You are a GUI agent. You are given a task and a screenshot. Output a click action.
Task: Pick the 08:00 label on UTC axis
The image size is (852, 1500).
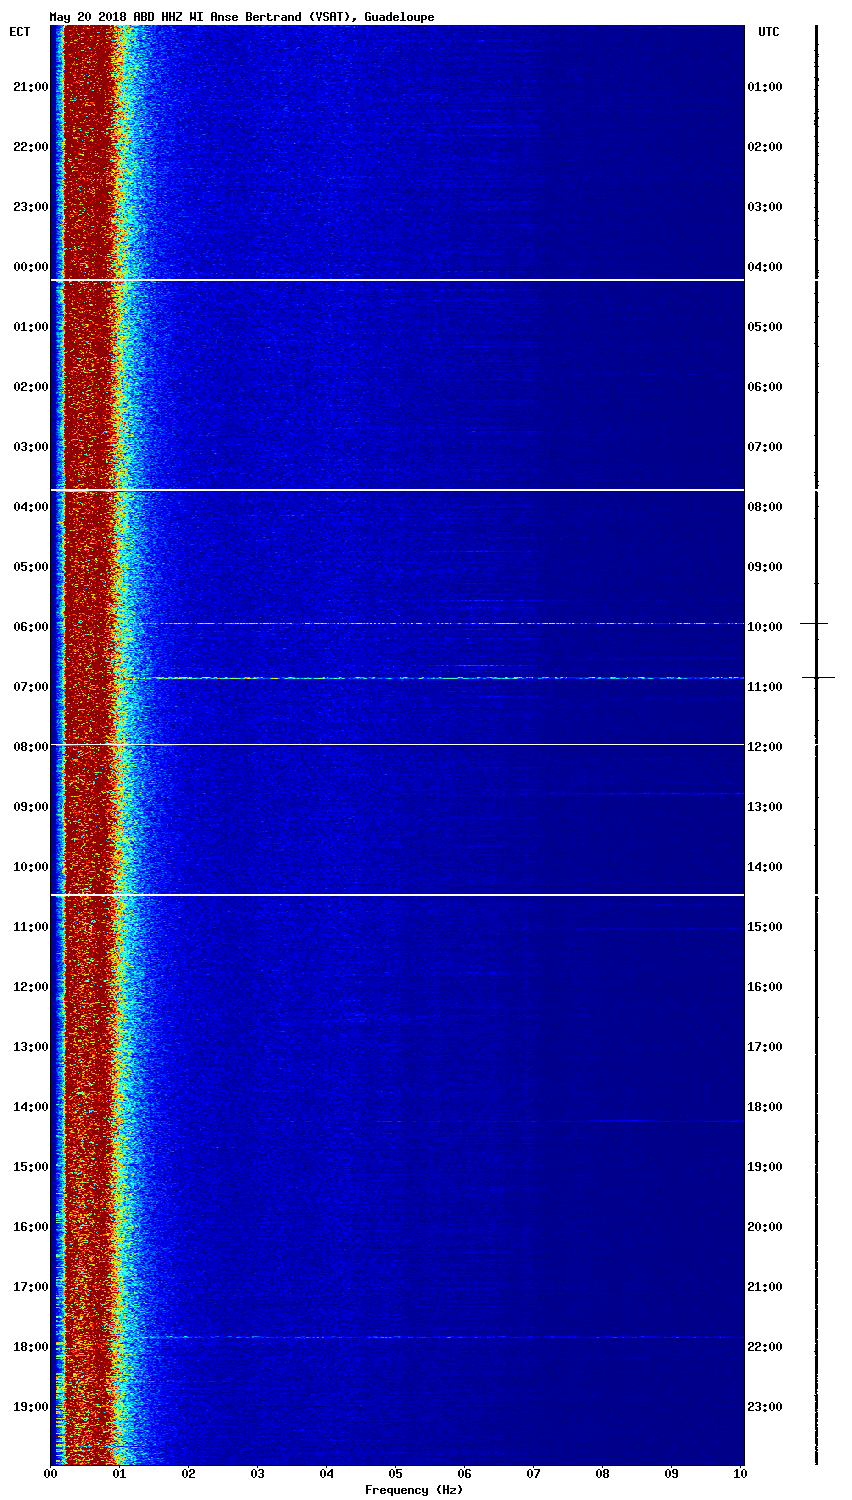(765, 507)
